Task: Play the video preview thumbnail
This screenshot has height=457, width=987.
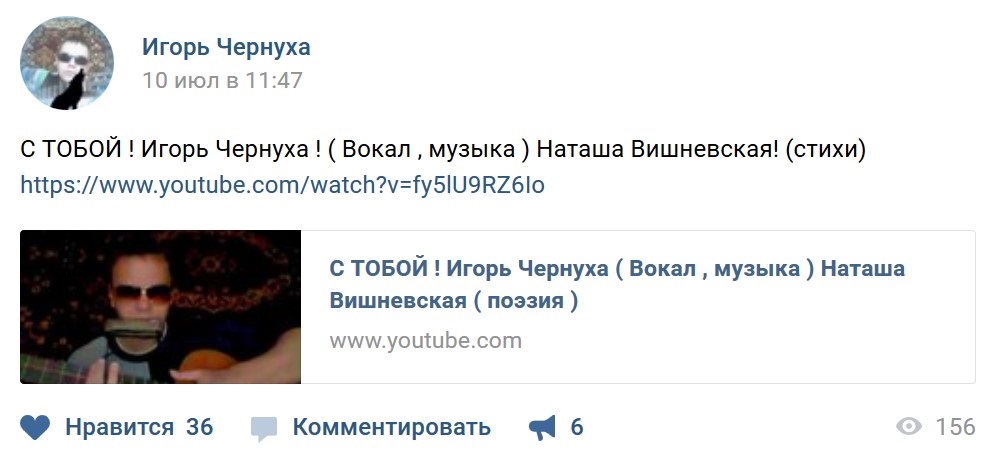Action: pos(161,307)
